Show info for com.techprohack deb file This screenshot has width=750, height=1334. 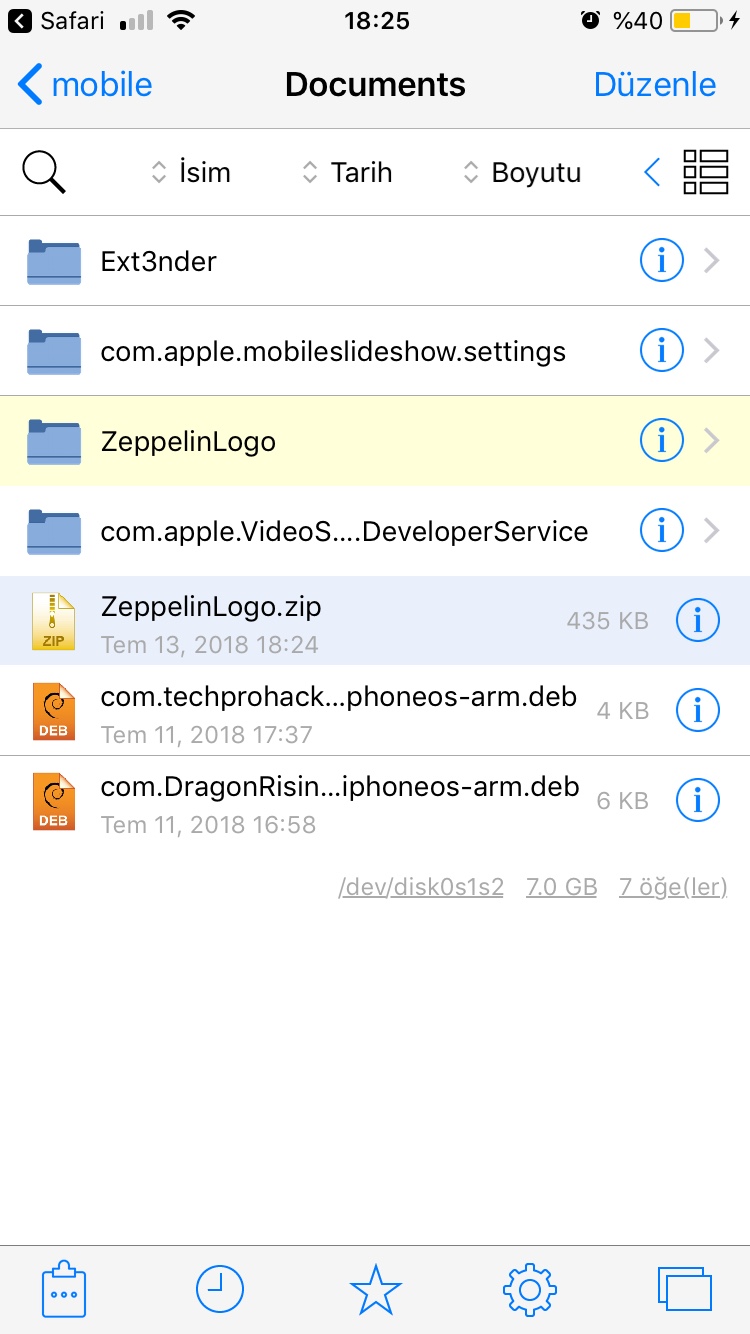[698, 711]
